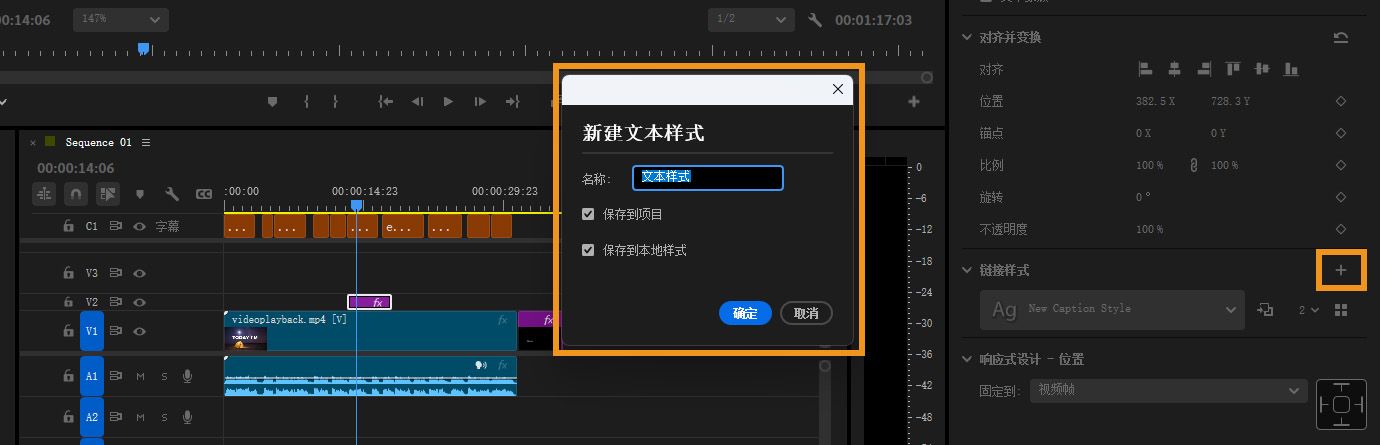This screenshot has width=1380, height=445.
Task: Click the timeline playhead at 00:00:14:06
Action: [357, 205]
